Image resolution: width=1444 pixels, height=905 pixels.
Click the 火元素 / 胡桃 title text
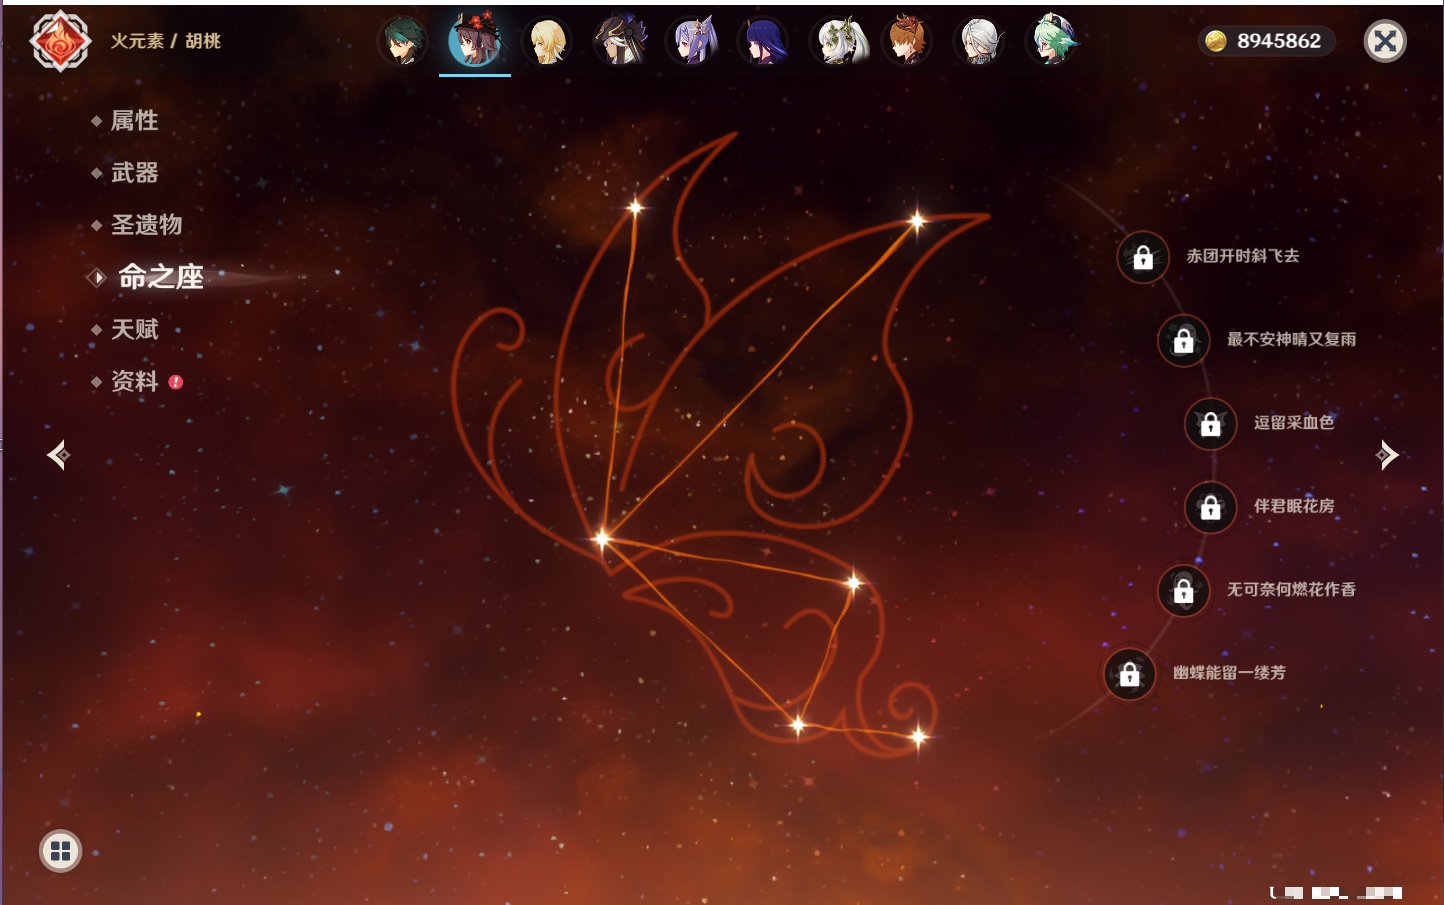click(166, 41)
